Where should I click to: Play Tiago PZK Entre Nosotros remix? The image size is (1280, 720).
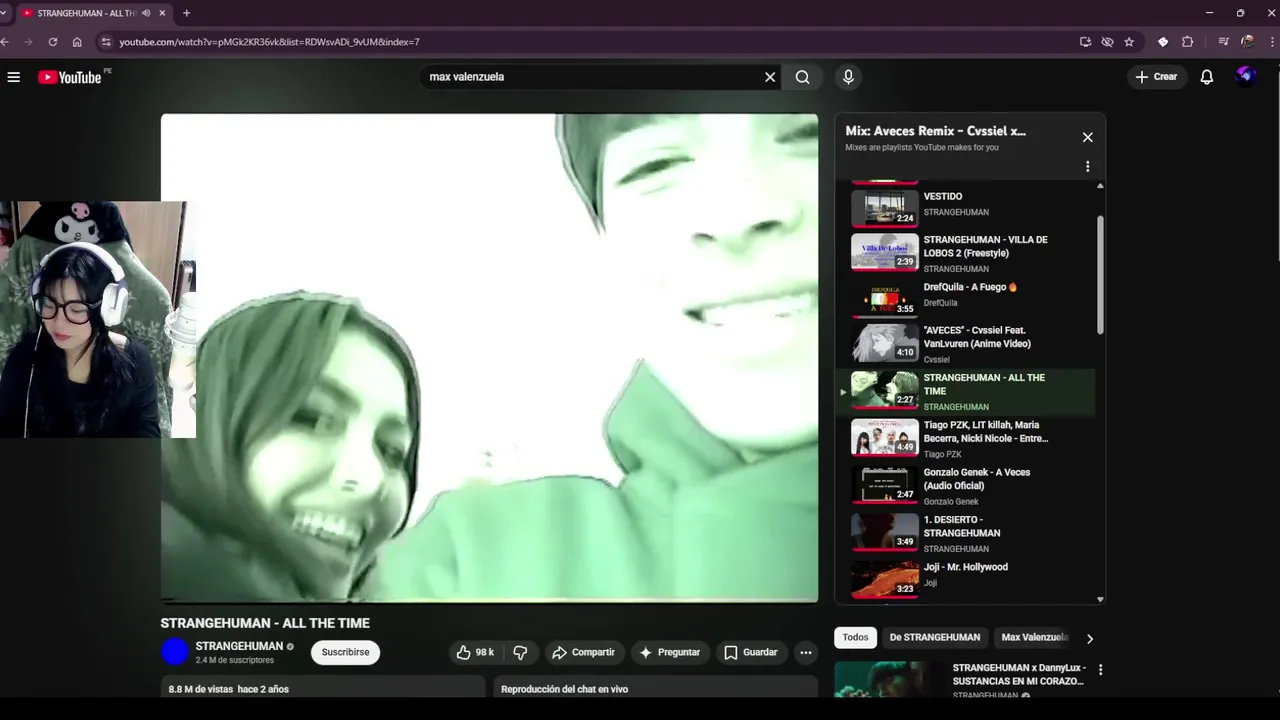tap(965, 439)
